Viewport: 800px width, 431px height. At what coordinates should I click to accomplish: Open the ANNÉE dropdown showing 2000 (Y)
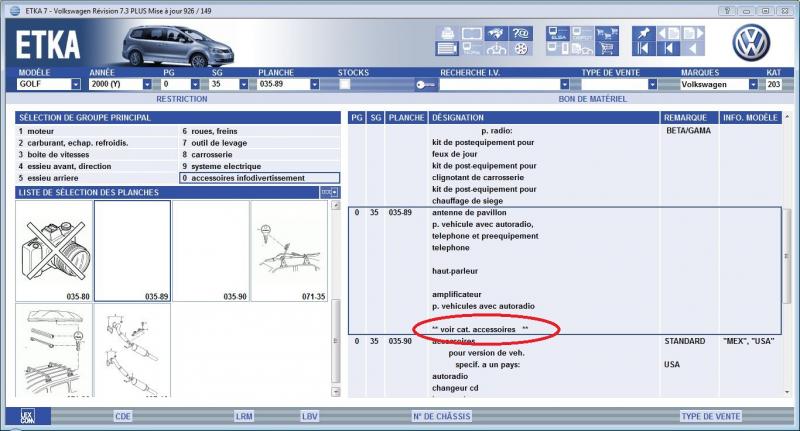(x=147, y=84)
